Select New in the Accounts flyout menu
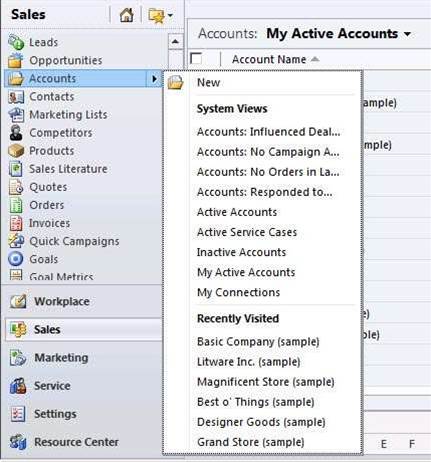 click(x=208, y=82)
